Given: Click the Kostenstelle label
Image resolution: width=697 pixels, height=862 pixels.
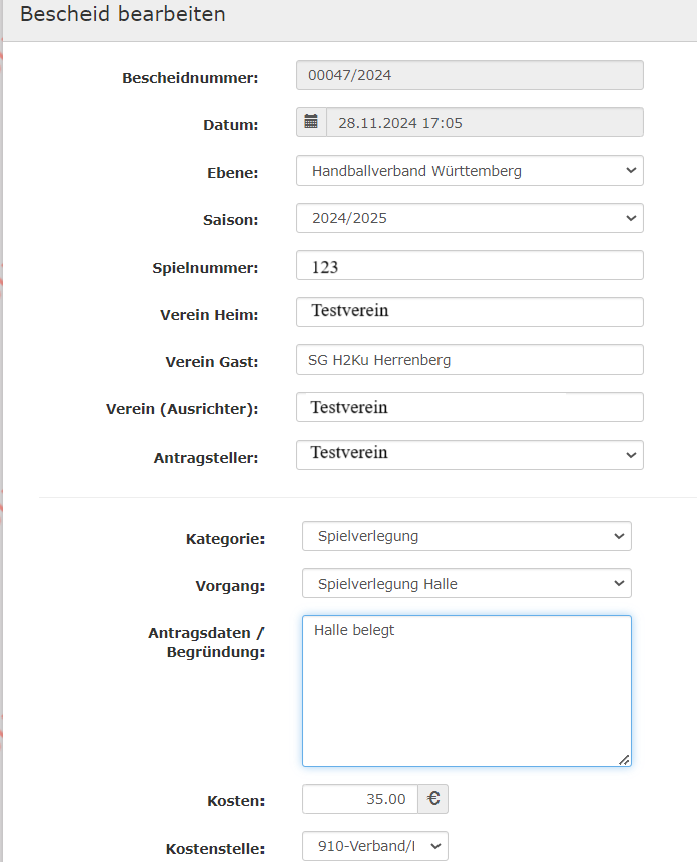Looking at the screenshot, I should [214, 849].
